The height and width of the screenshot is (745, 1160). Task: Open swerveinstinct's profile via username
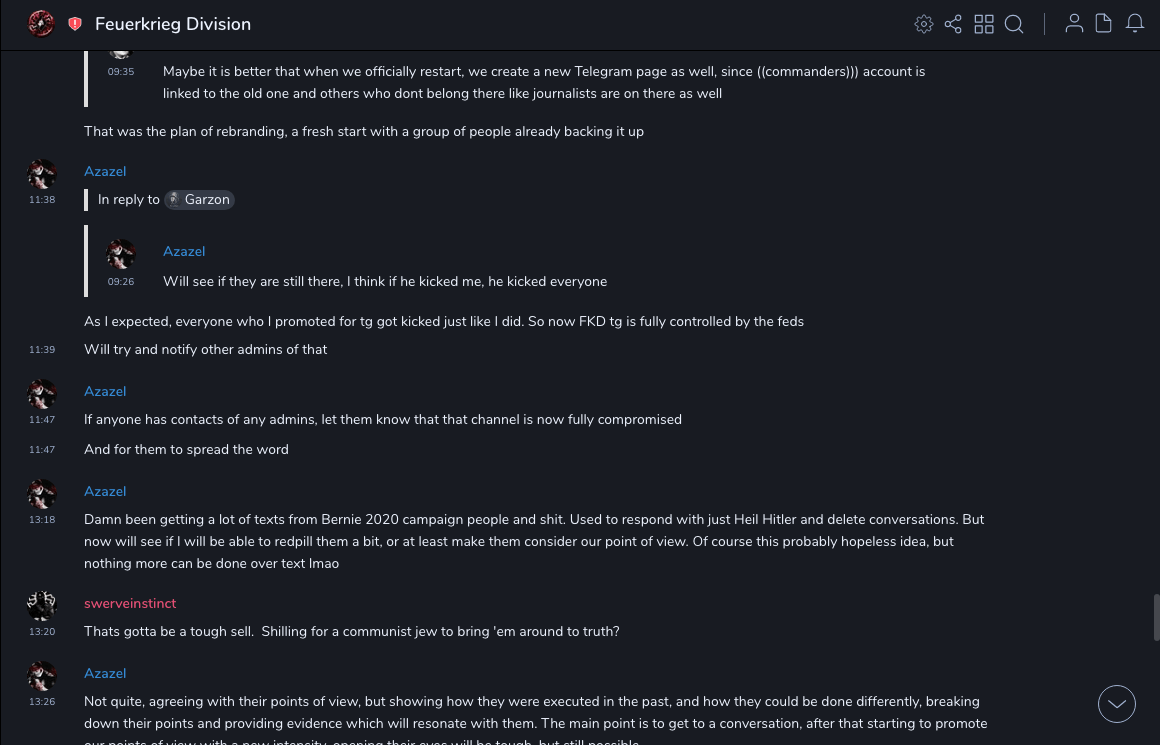130,604
